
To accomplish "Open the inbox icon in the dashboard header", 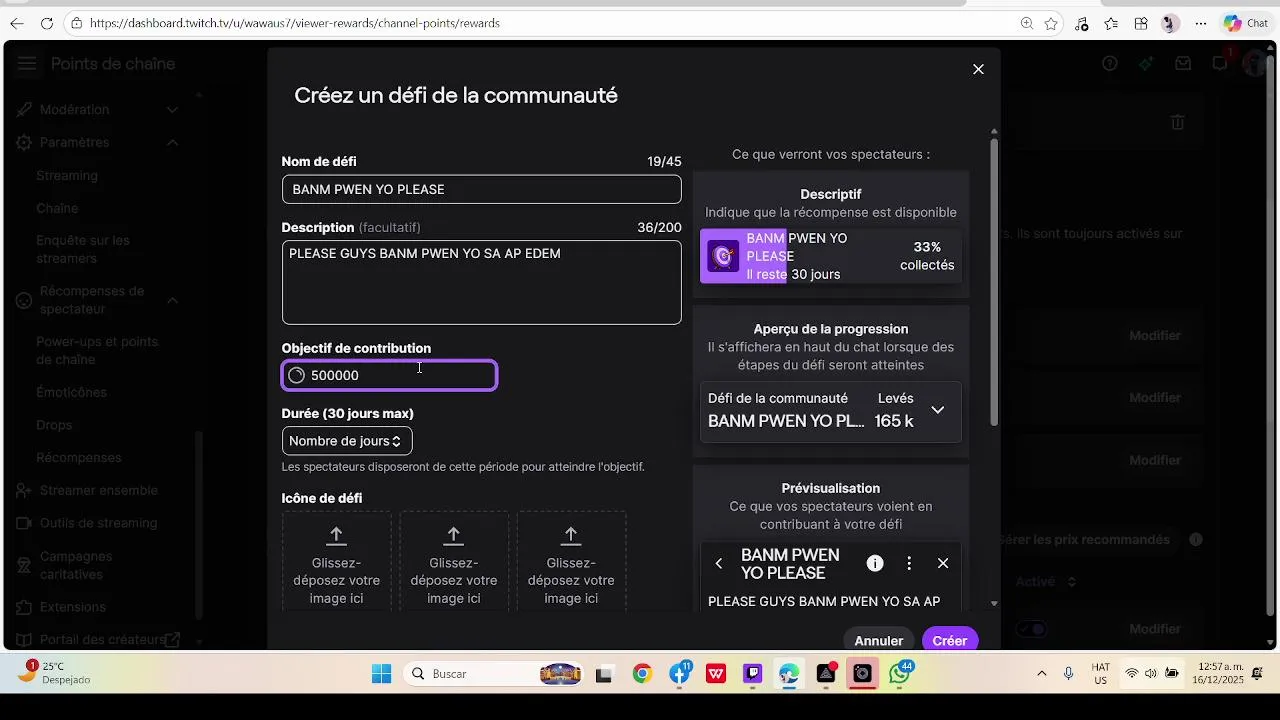I will point(1183,63).
